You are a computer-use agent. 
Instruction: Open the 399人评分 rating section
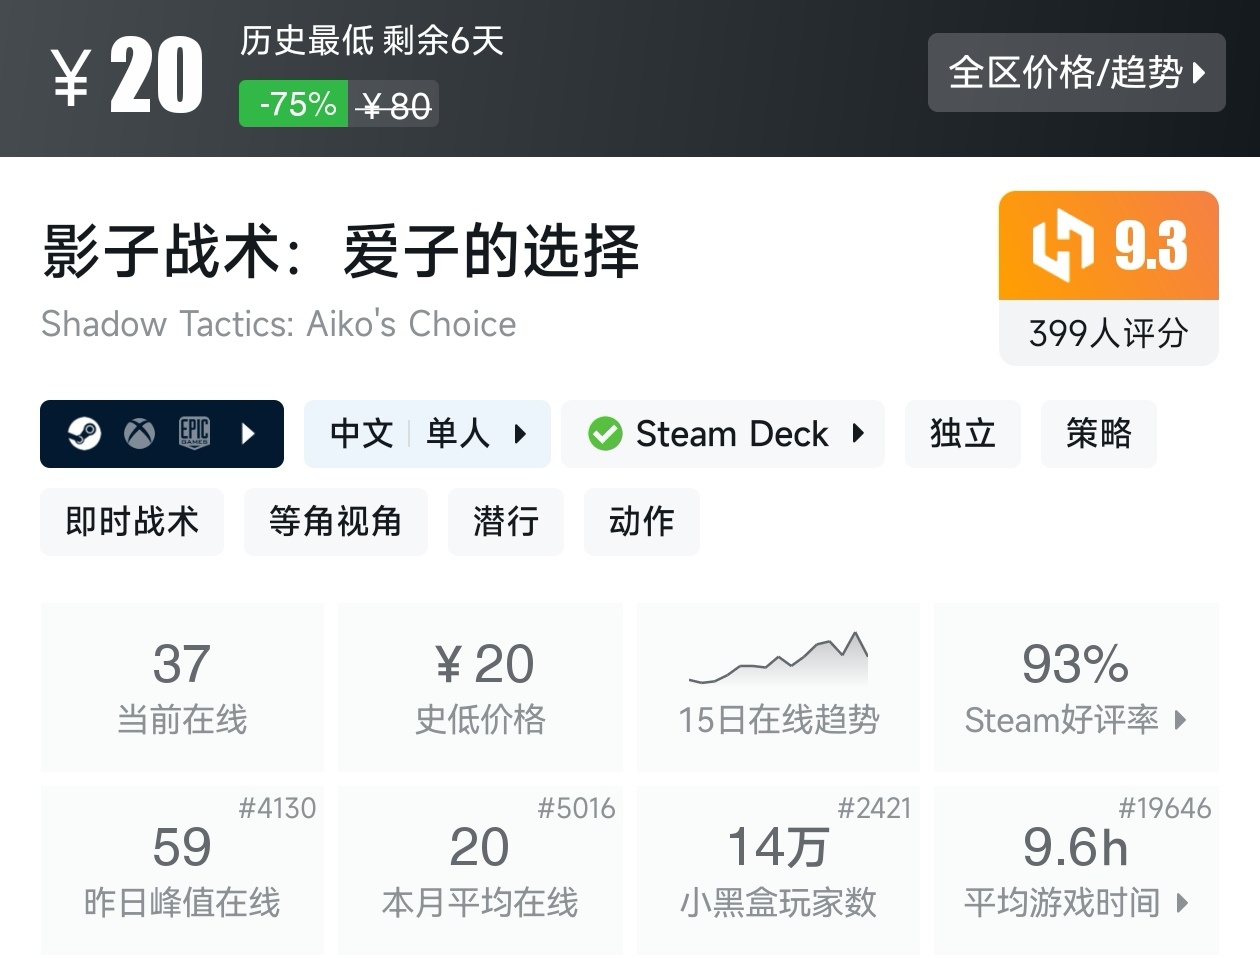(1108, 333)
